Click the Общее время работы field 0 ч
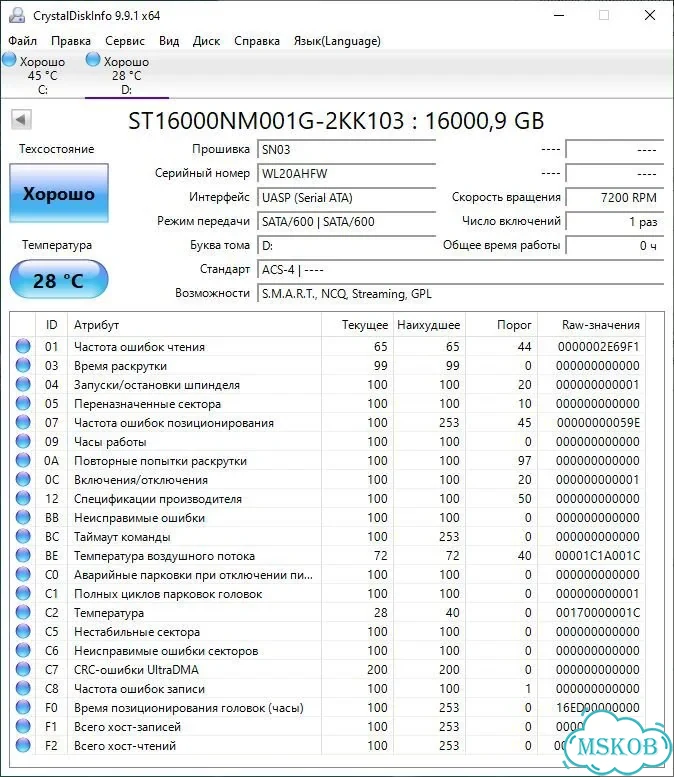Screen dimensions: 674x777 point(615,246)
